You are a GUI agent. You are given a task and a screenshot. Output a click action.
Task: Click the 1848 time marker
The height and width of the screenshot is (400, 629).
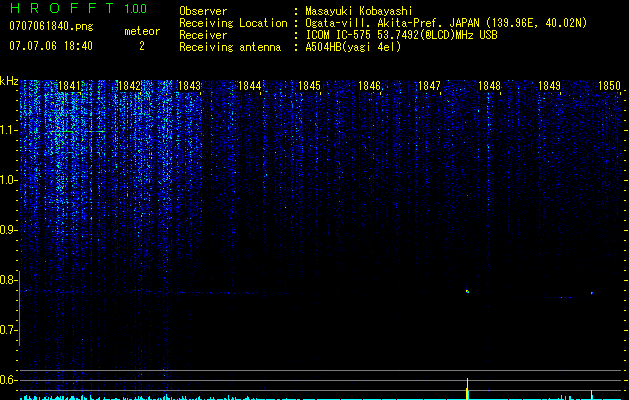(x=489, y=85)
